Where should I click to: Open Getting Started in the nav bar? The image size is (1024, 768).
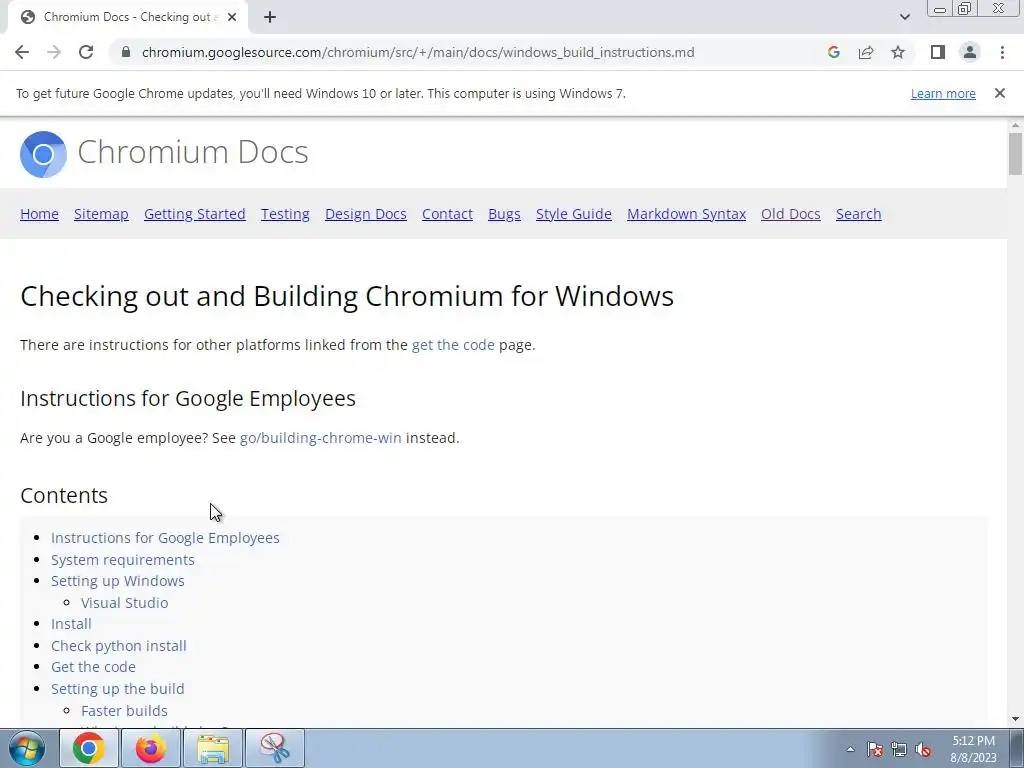(x=195, y=214)
